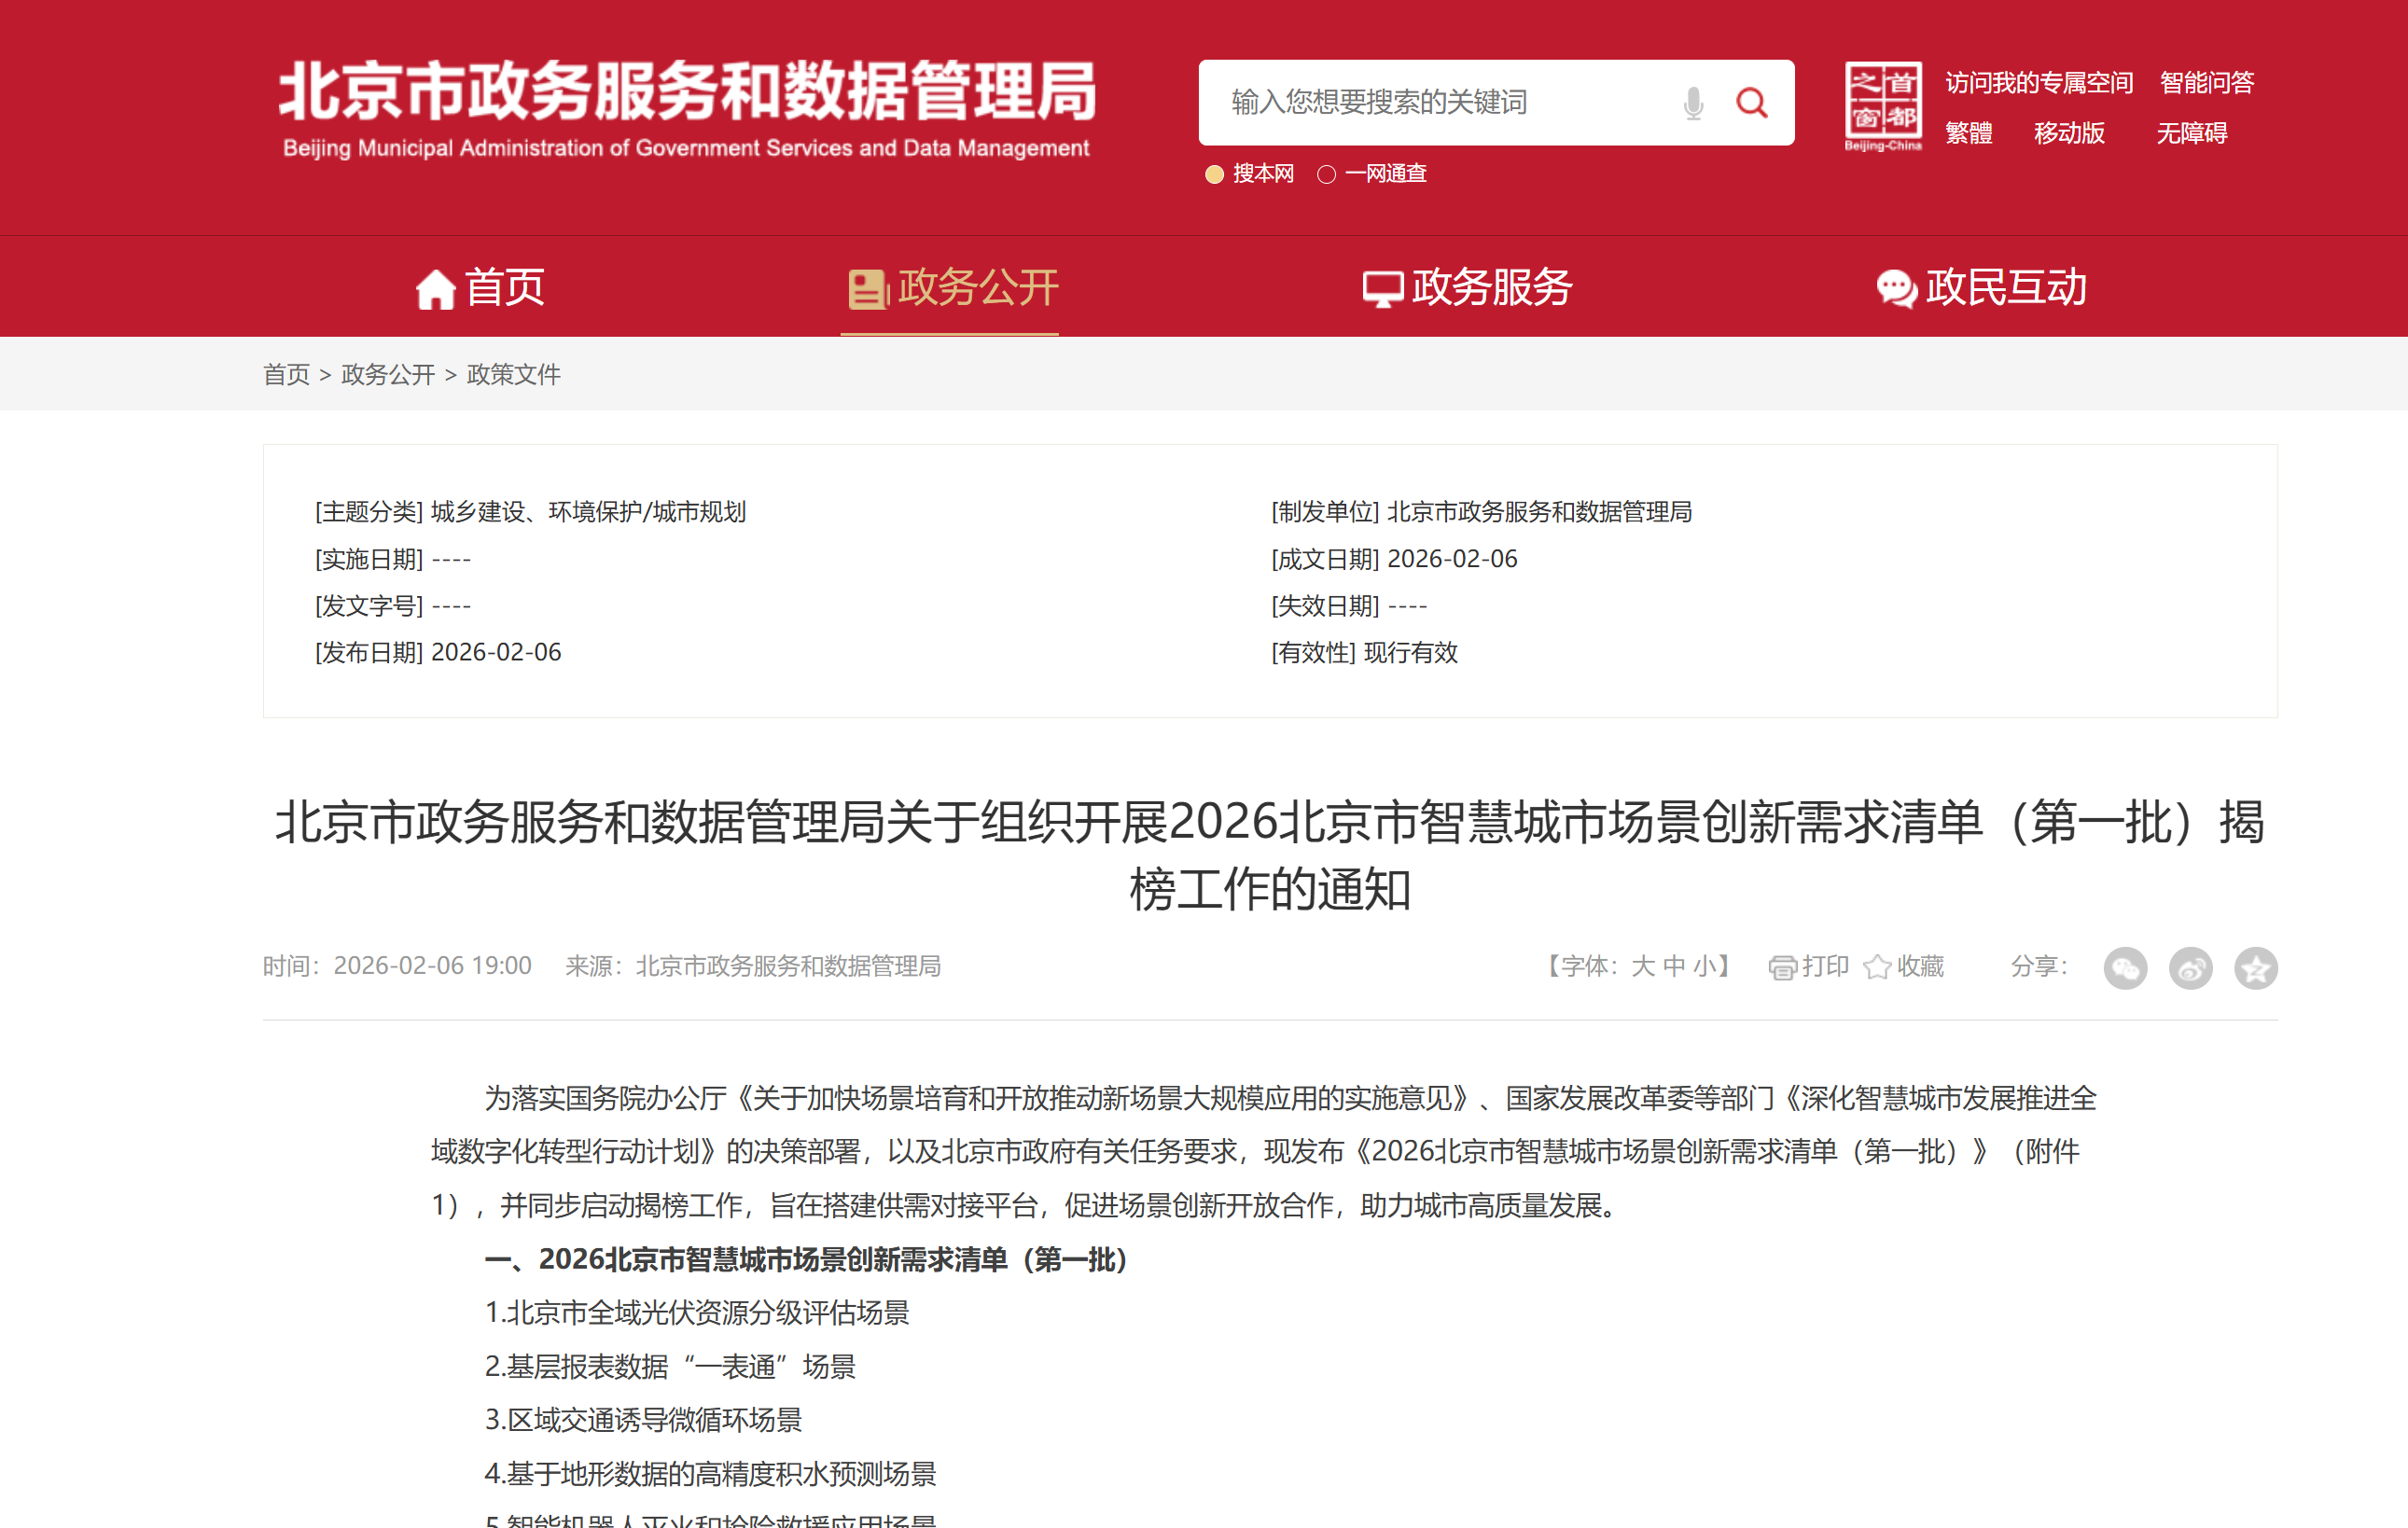This screenshot has height=1528, width=2408.
Task: Share article via WeChat icon
Action: coord(2125,967)
